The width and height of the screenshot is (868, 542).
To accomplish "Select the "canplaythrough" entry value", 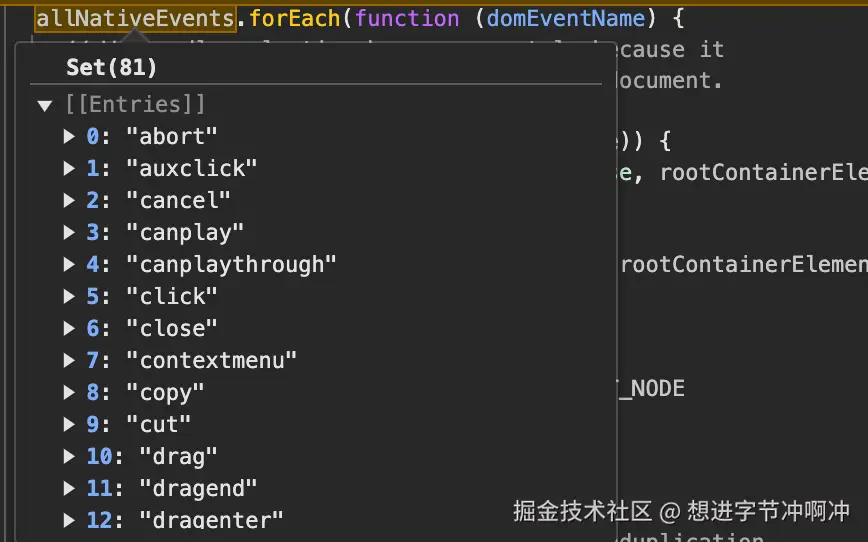I will pyautogui.click(x=231, y=264).
